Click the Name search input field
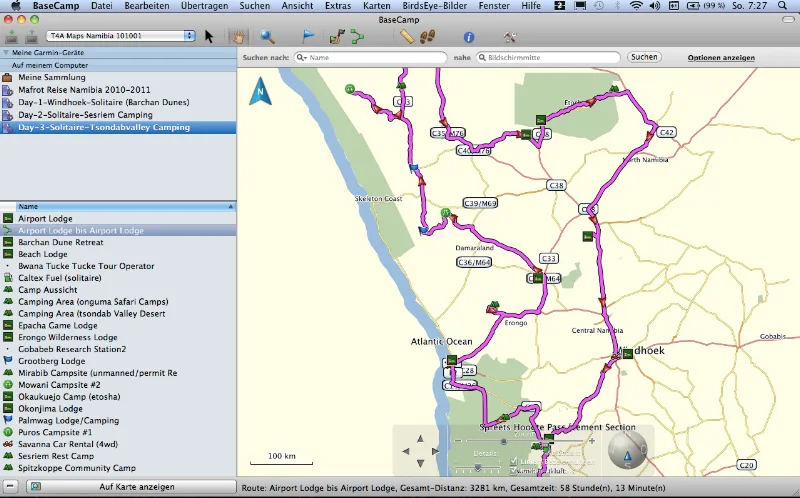800x498 pixels. (370, 58)
